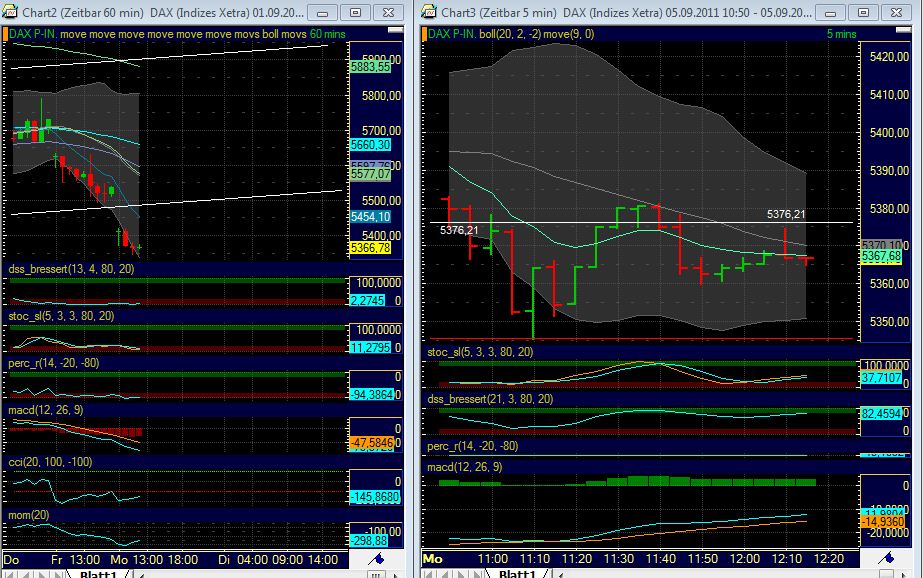
Task: Click the orange -14,9360 macd value in Chart3
Action: click(882, 522)
